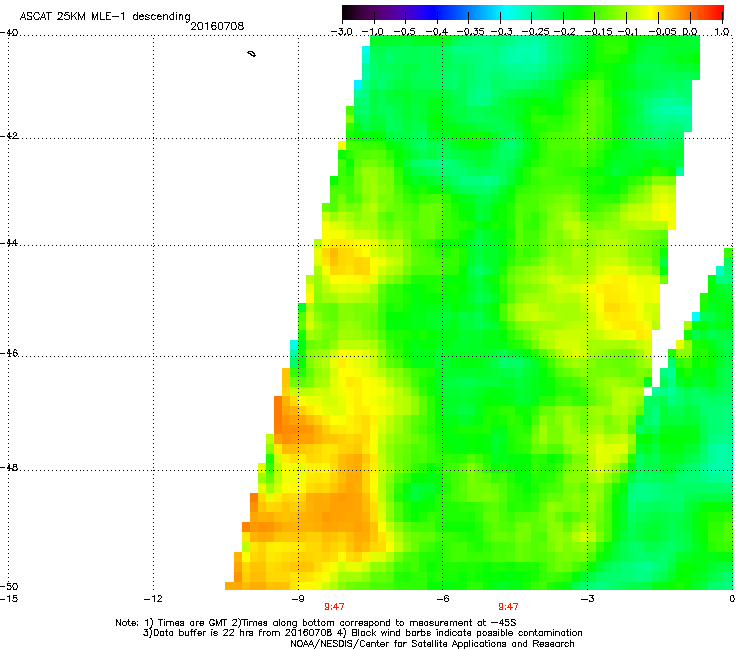
Task: Click the -1.0 color bar label
Action: 372,32
